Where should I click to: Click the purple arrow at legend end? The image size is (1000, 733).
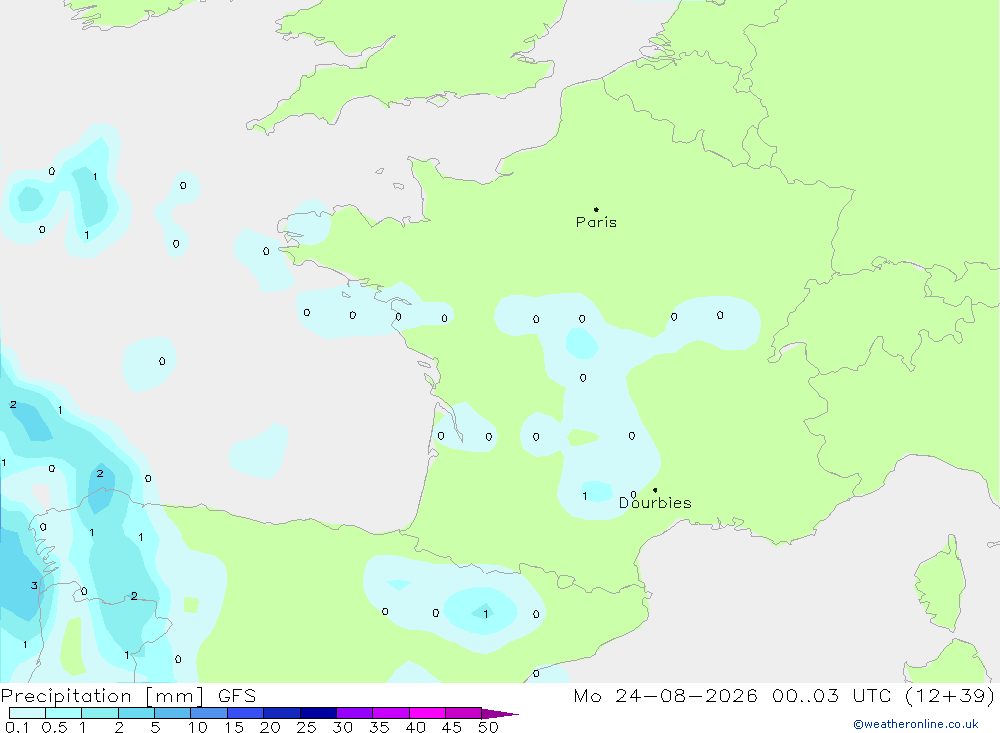pos(499,714)
